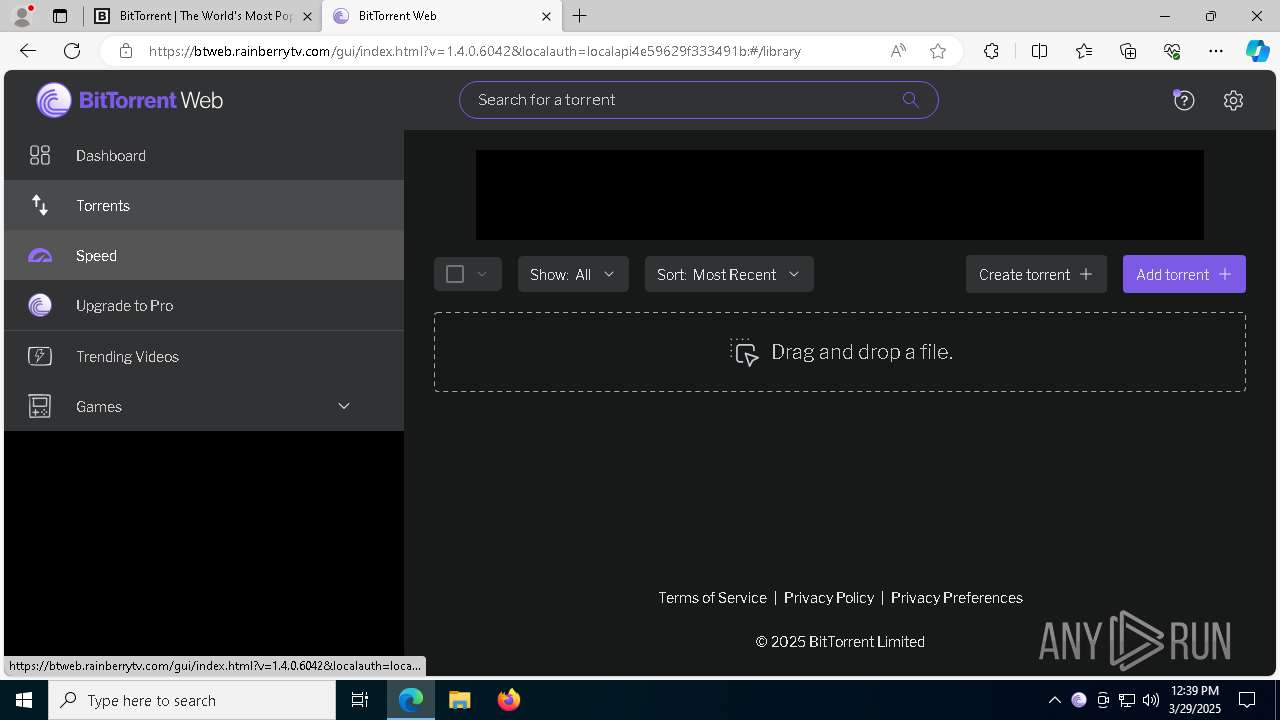Expand the selection options chevron
The height and width of the screenshot is (720, 1280).
[x=482, y=274]
